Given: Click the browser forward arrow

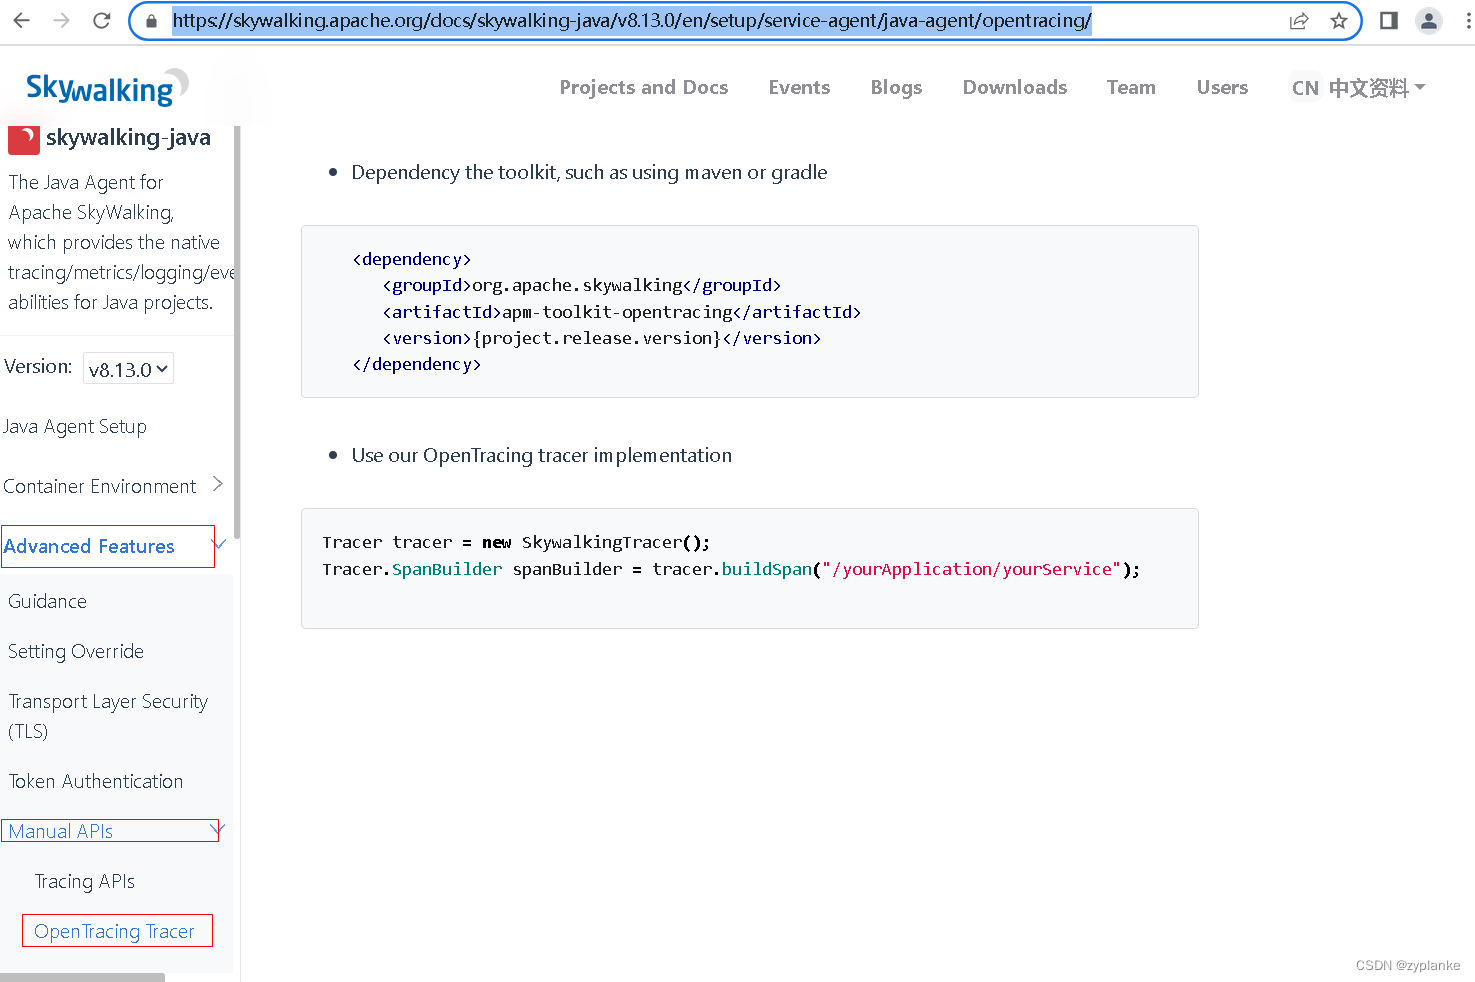Looking at the screenshot, I should pos(60,20).
